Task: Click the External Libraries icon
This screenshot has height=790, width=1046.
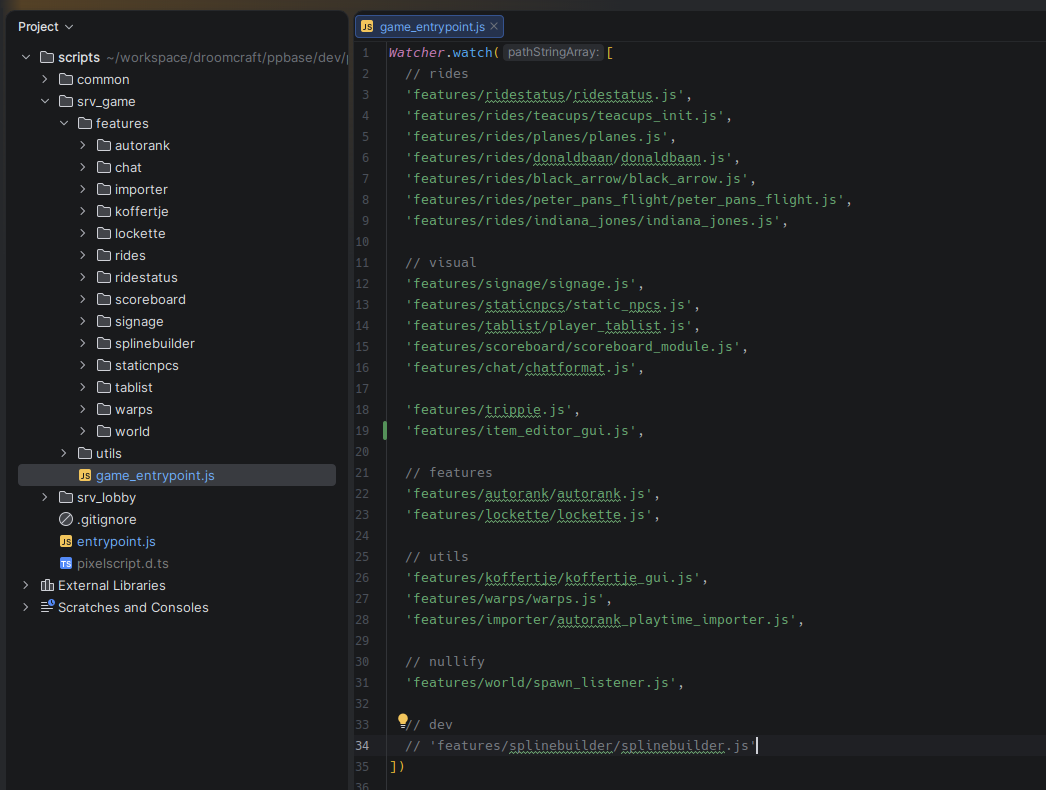Action: [46, 585]
